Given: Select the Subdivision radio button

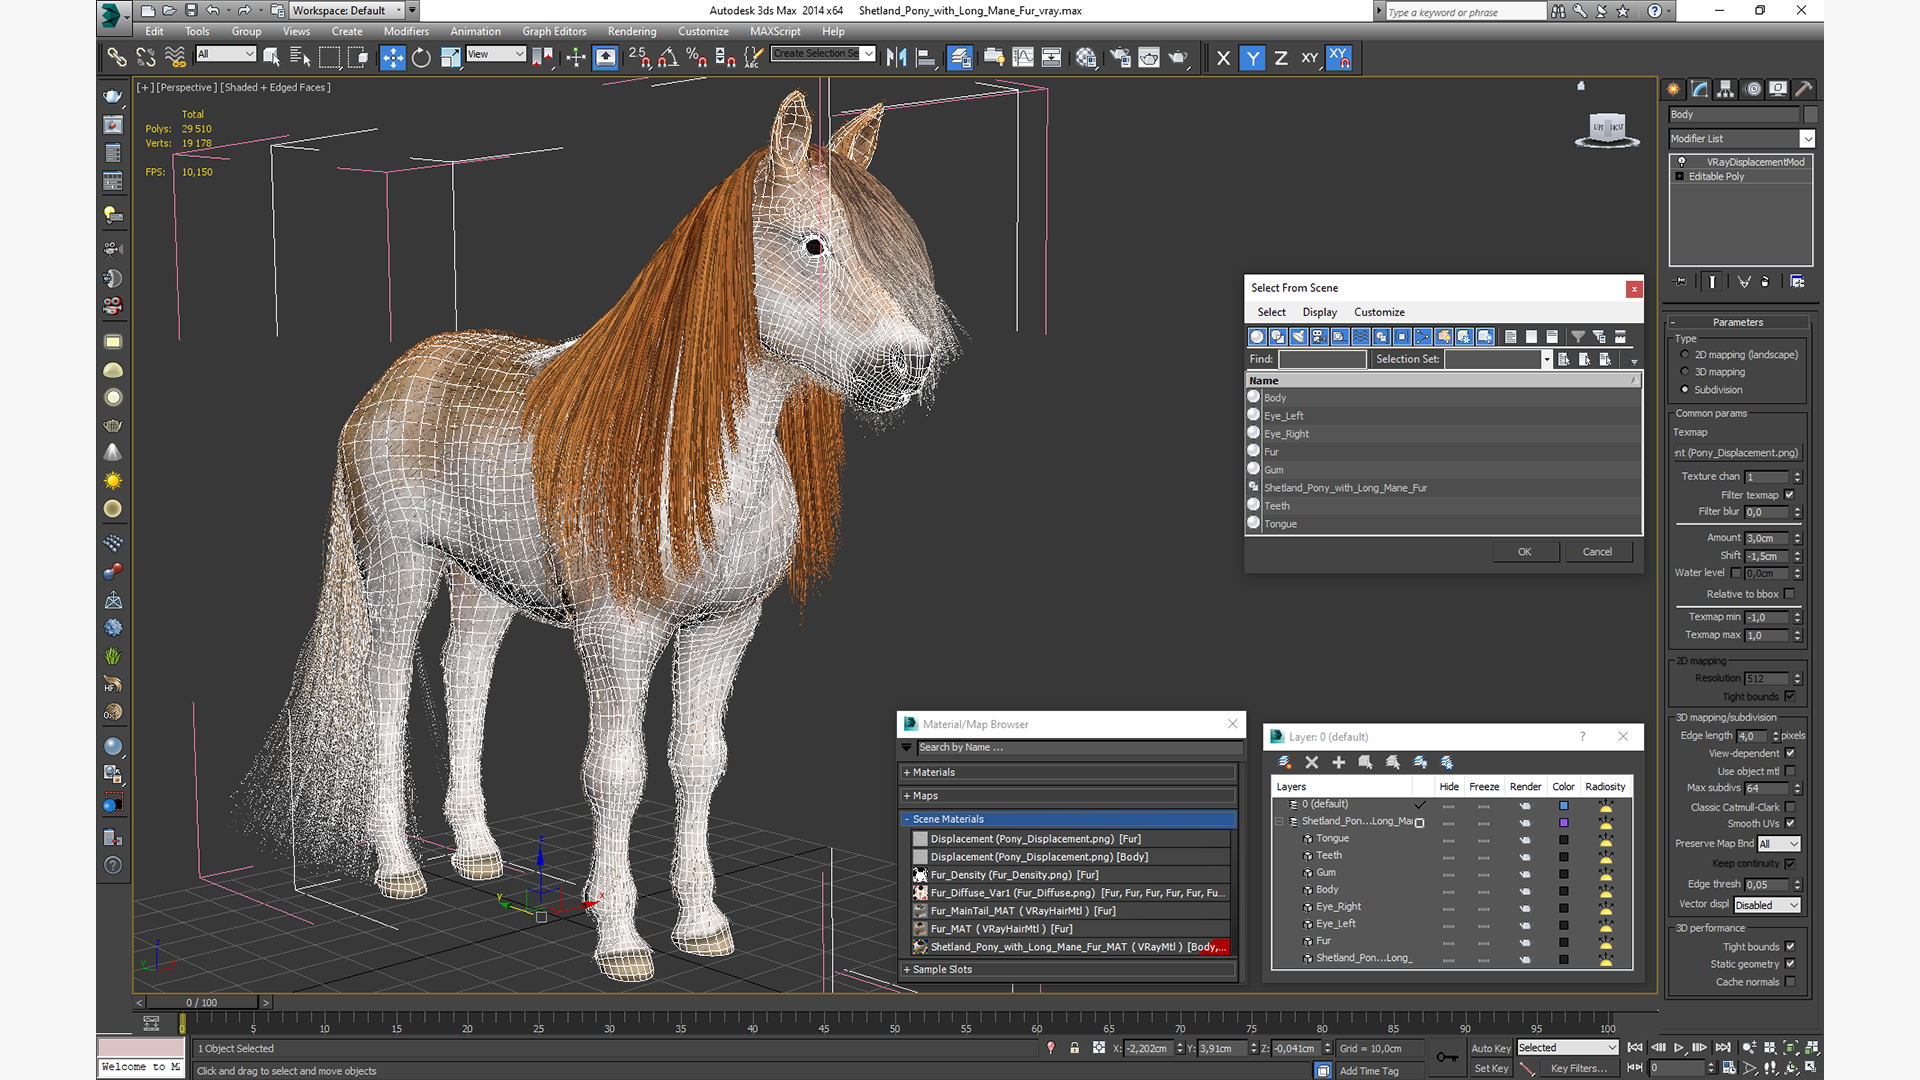Looking at the screenshot, I should point(1685,390).
